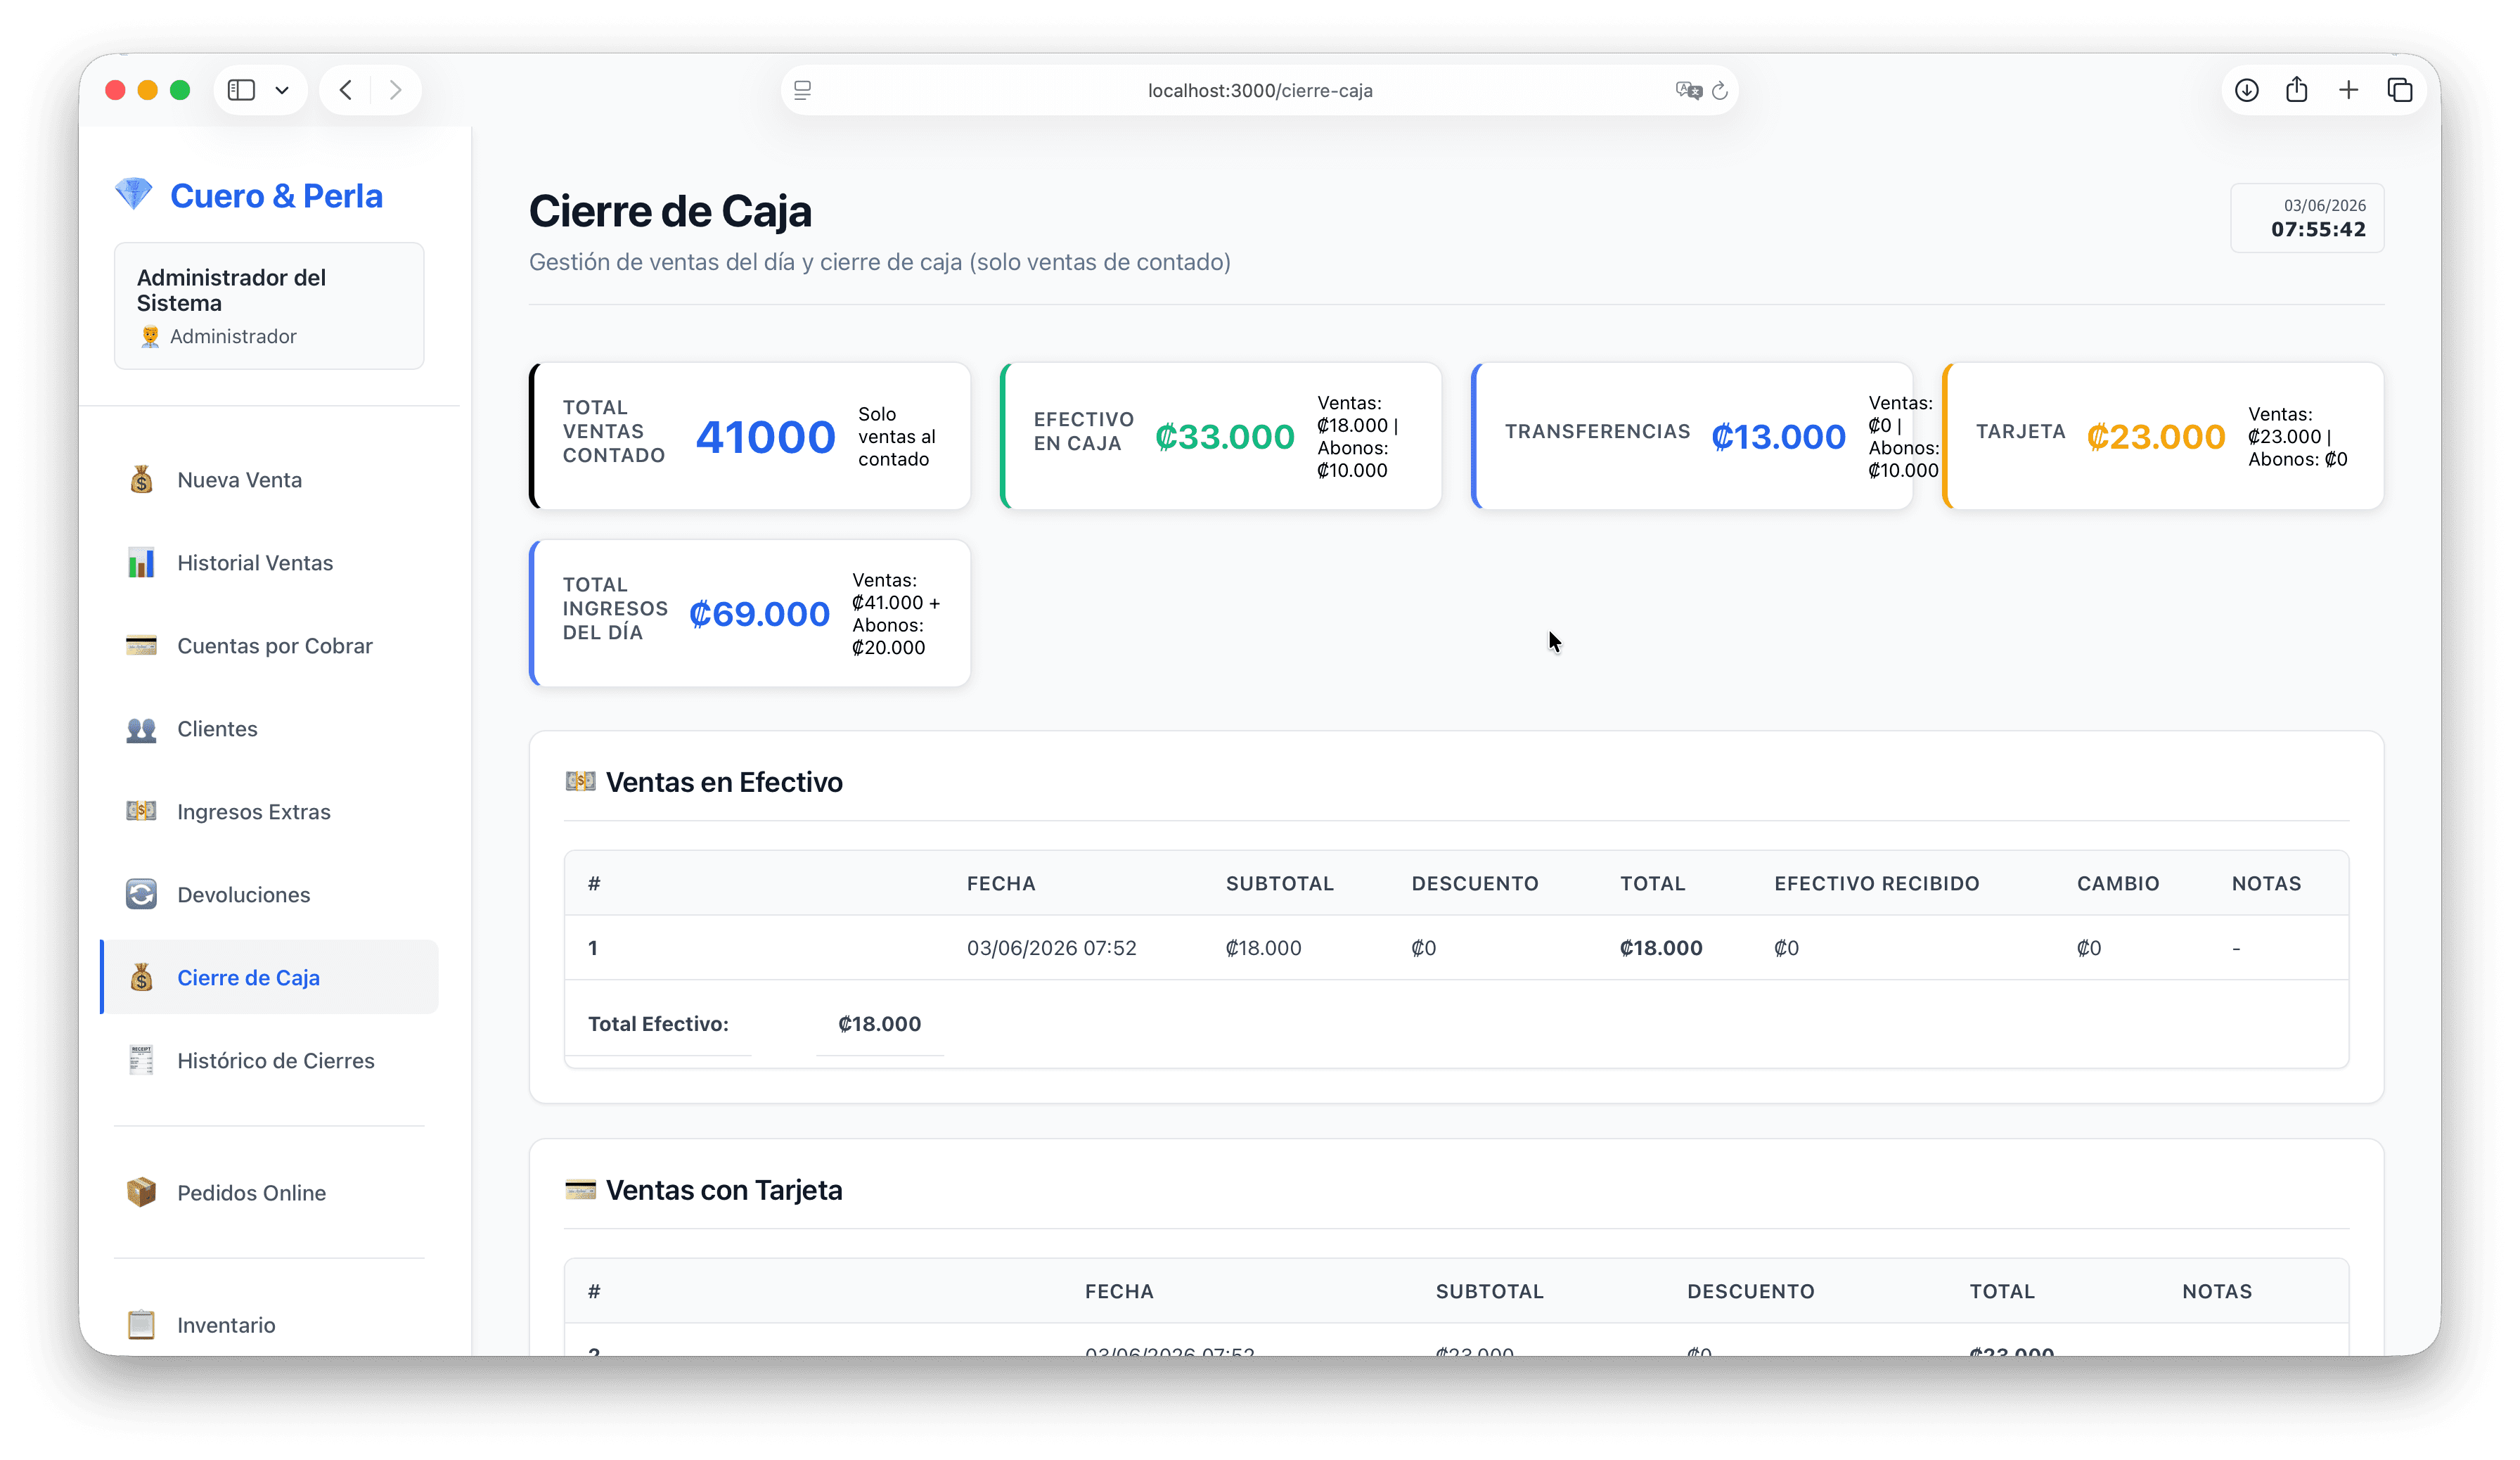Viewport: 2520px width, 1460px height.
Task: Click the Administrador del Sistema user card
Action: pyautogui.click(x=269, y=306)
